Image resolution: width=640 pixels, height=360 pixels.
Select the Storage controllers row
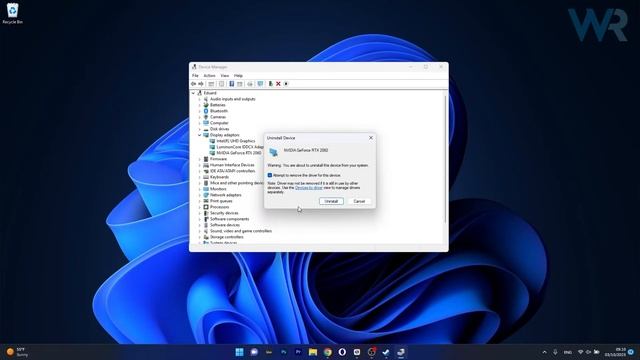pos(227,237)
